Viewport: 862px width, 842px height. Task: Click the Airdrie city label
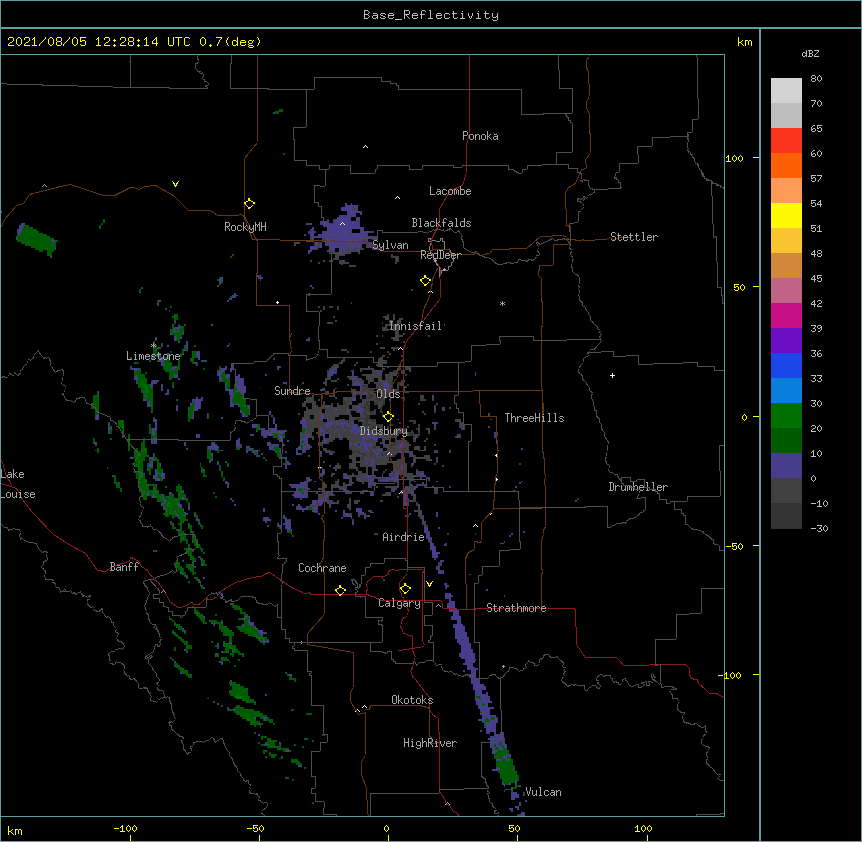[x=403, y=537]
